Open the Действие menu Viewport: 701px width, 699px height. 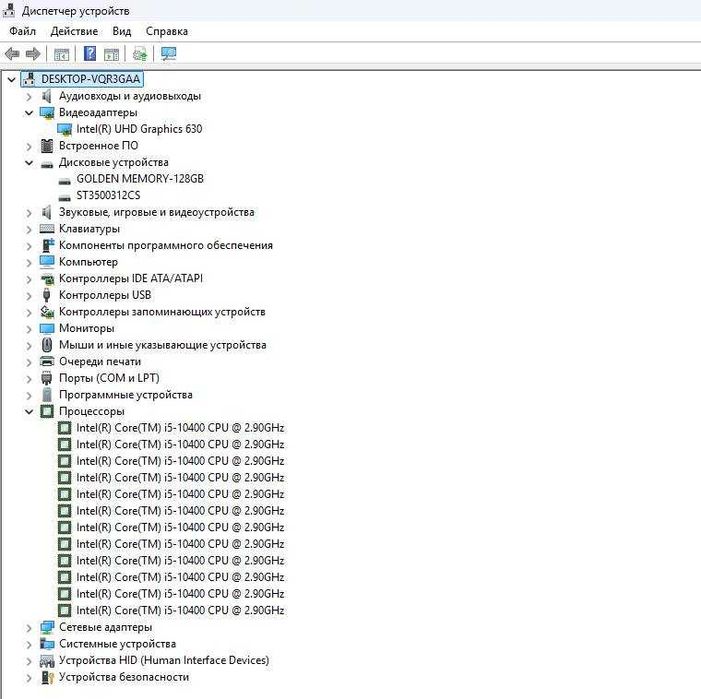[74, 31]
